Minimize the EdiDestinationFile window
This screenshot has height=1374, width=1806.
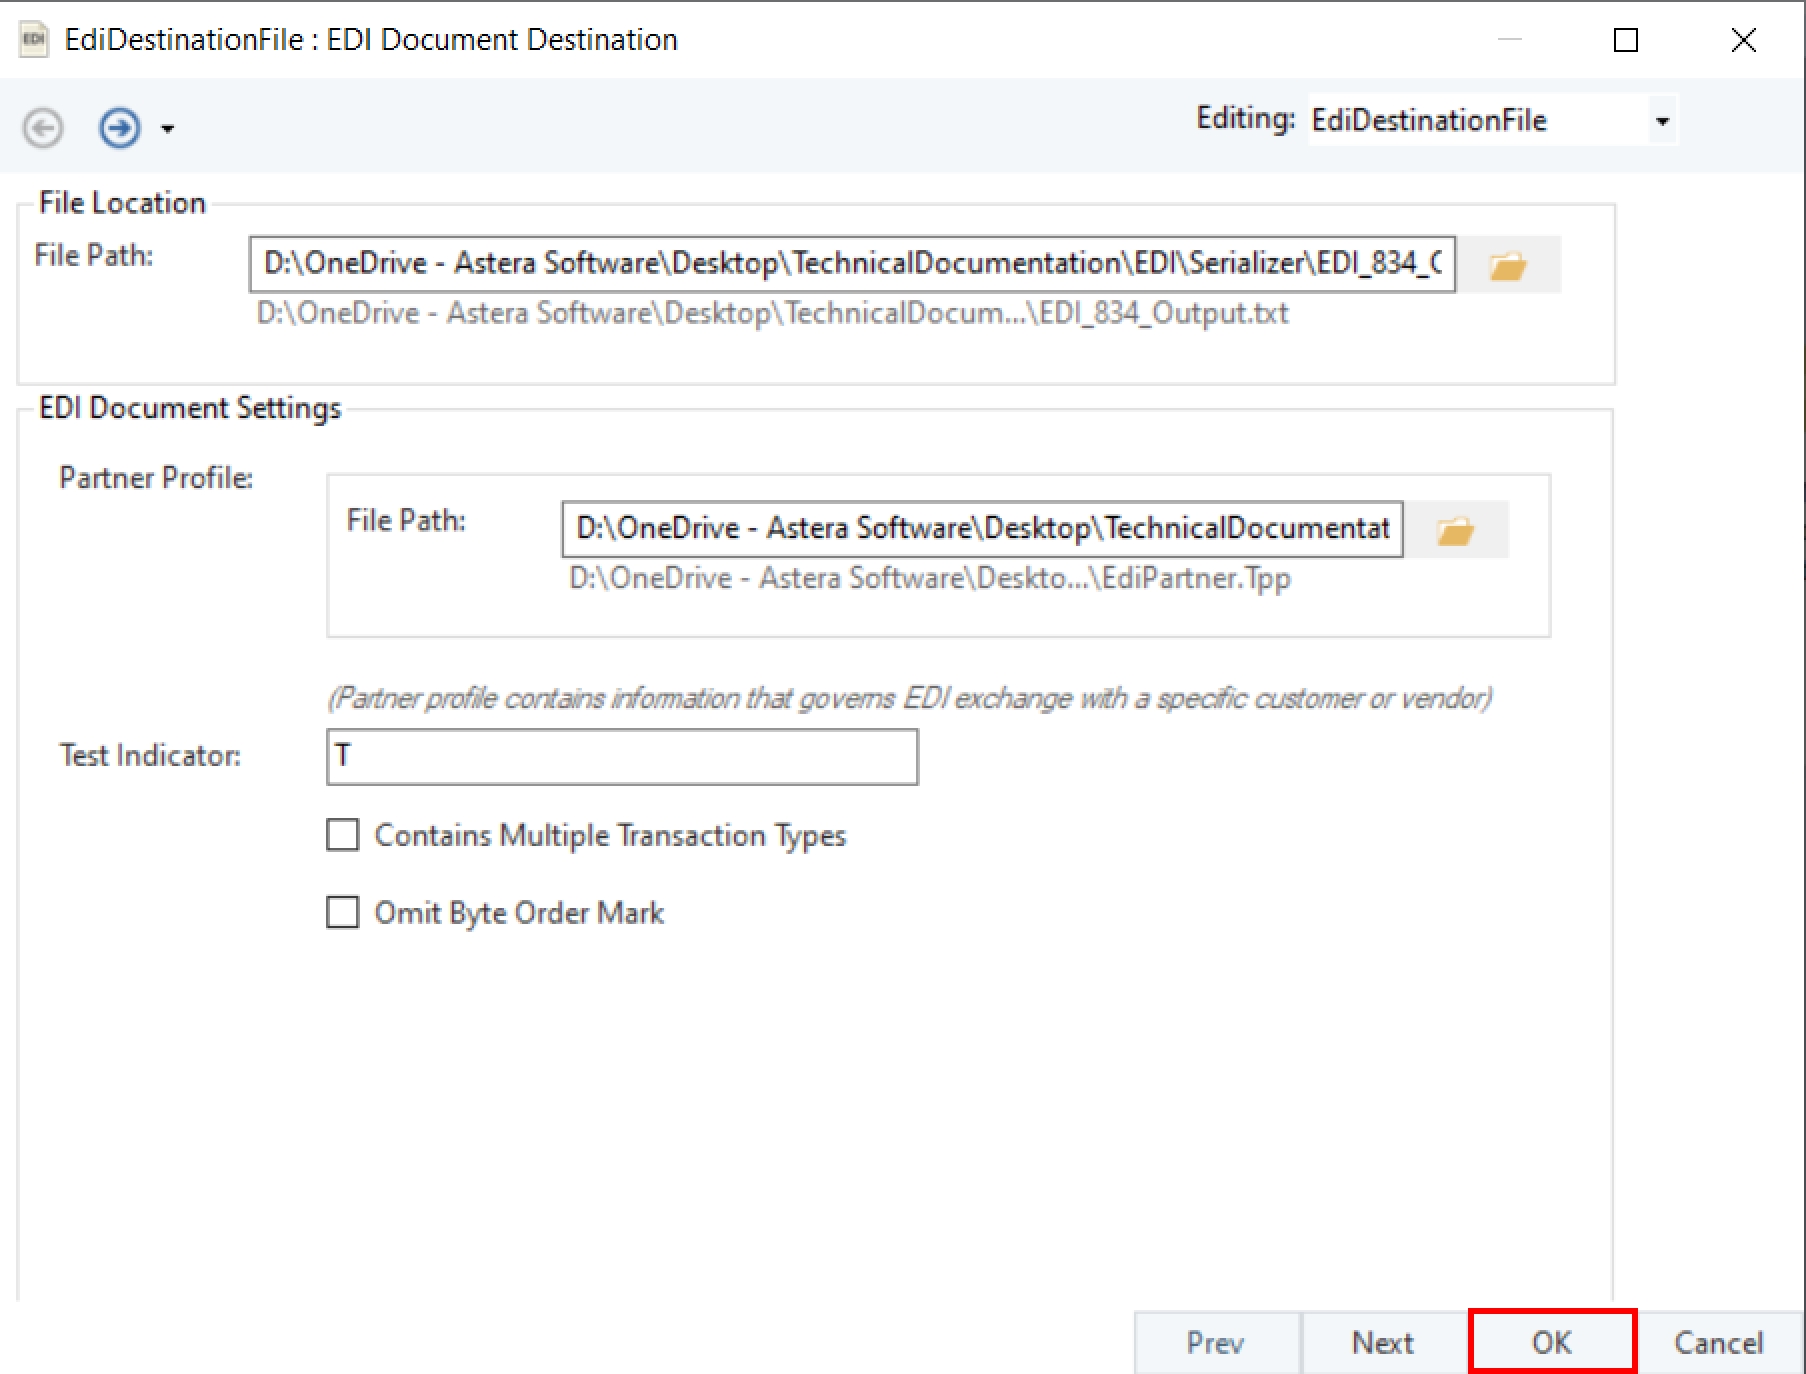(x=1509, y=40)
